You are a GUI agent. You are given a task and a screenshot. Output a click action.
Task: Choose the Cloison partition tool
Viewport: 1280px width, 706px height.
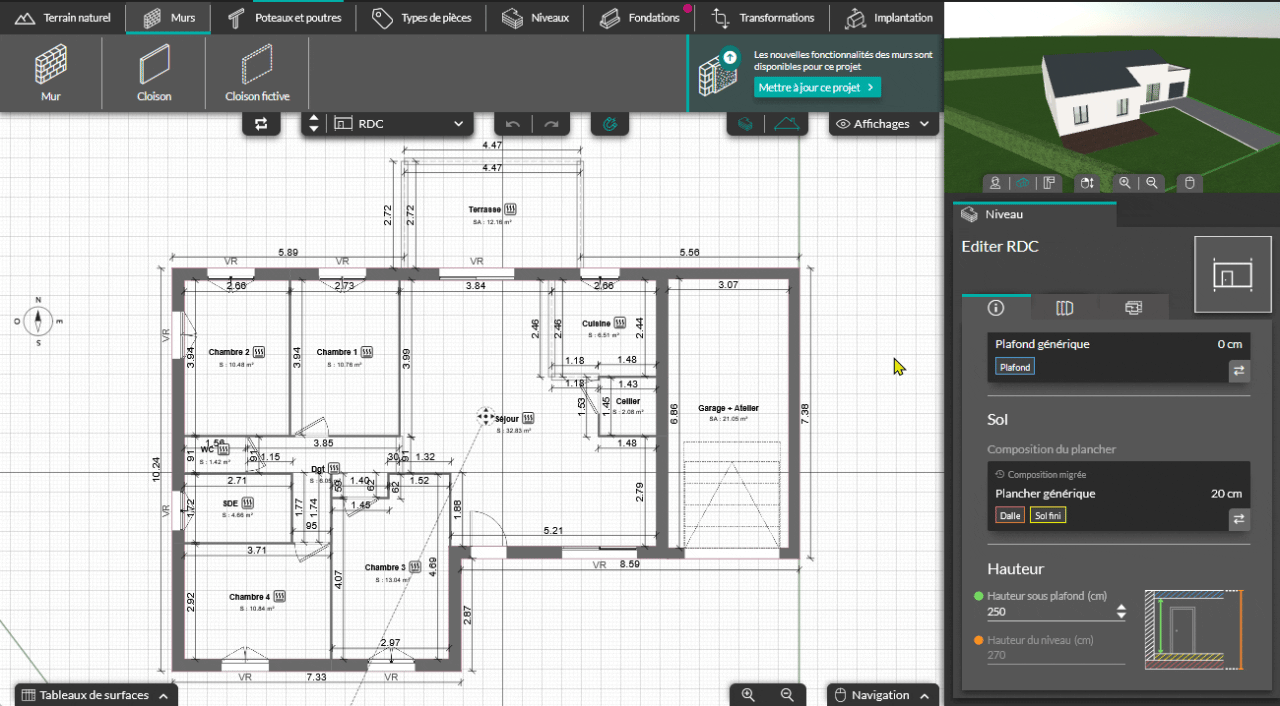[x=154, y=73]
